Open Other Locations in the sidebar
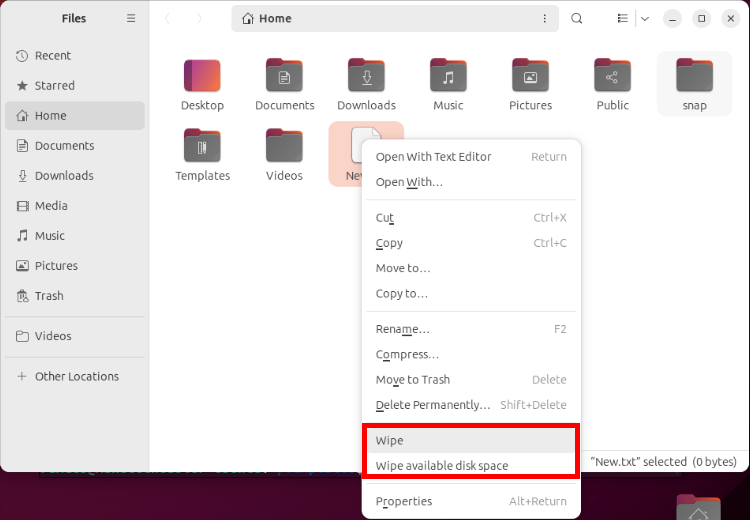 75,376
